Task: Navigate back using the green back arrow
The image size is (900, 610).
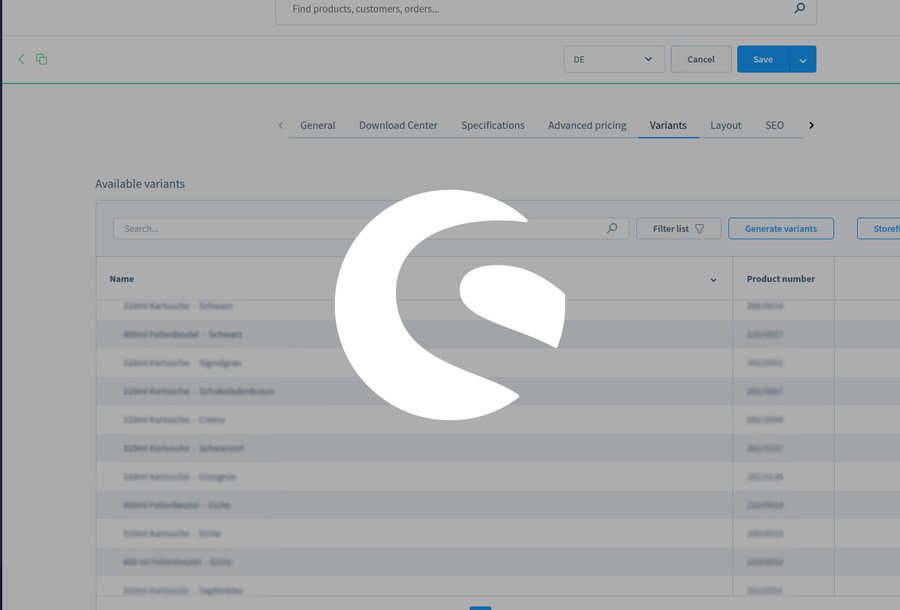Action: pyautogui.click(x=21, y=59)
